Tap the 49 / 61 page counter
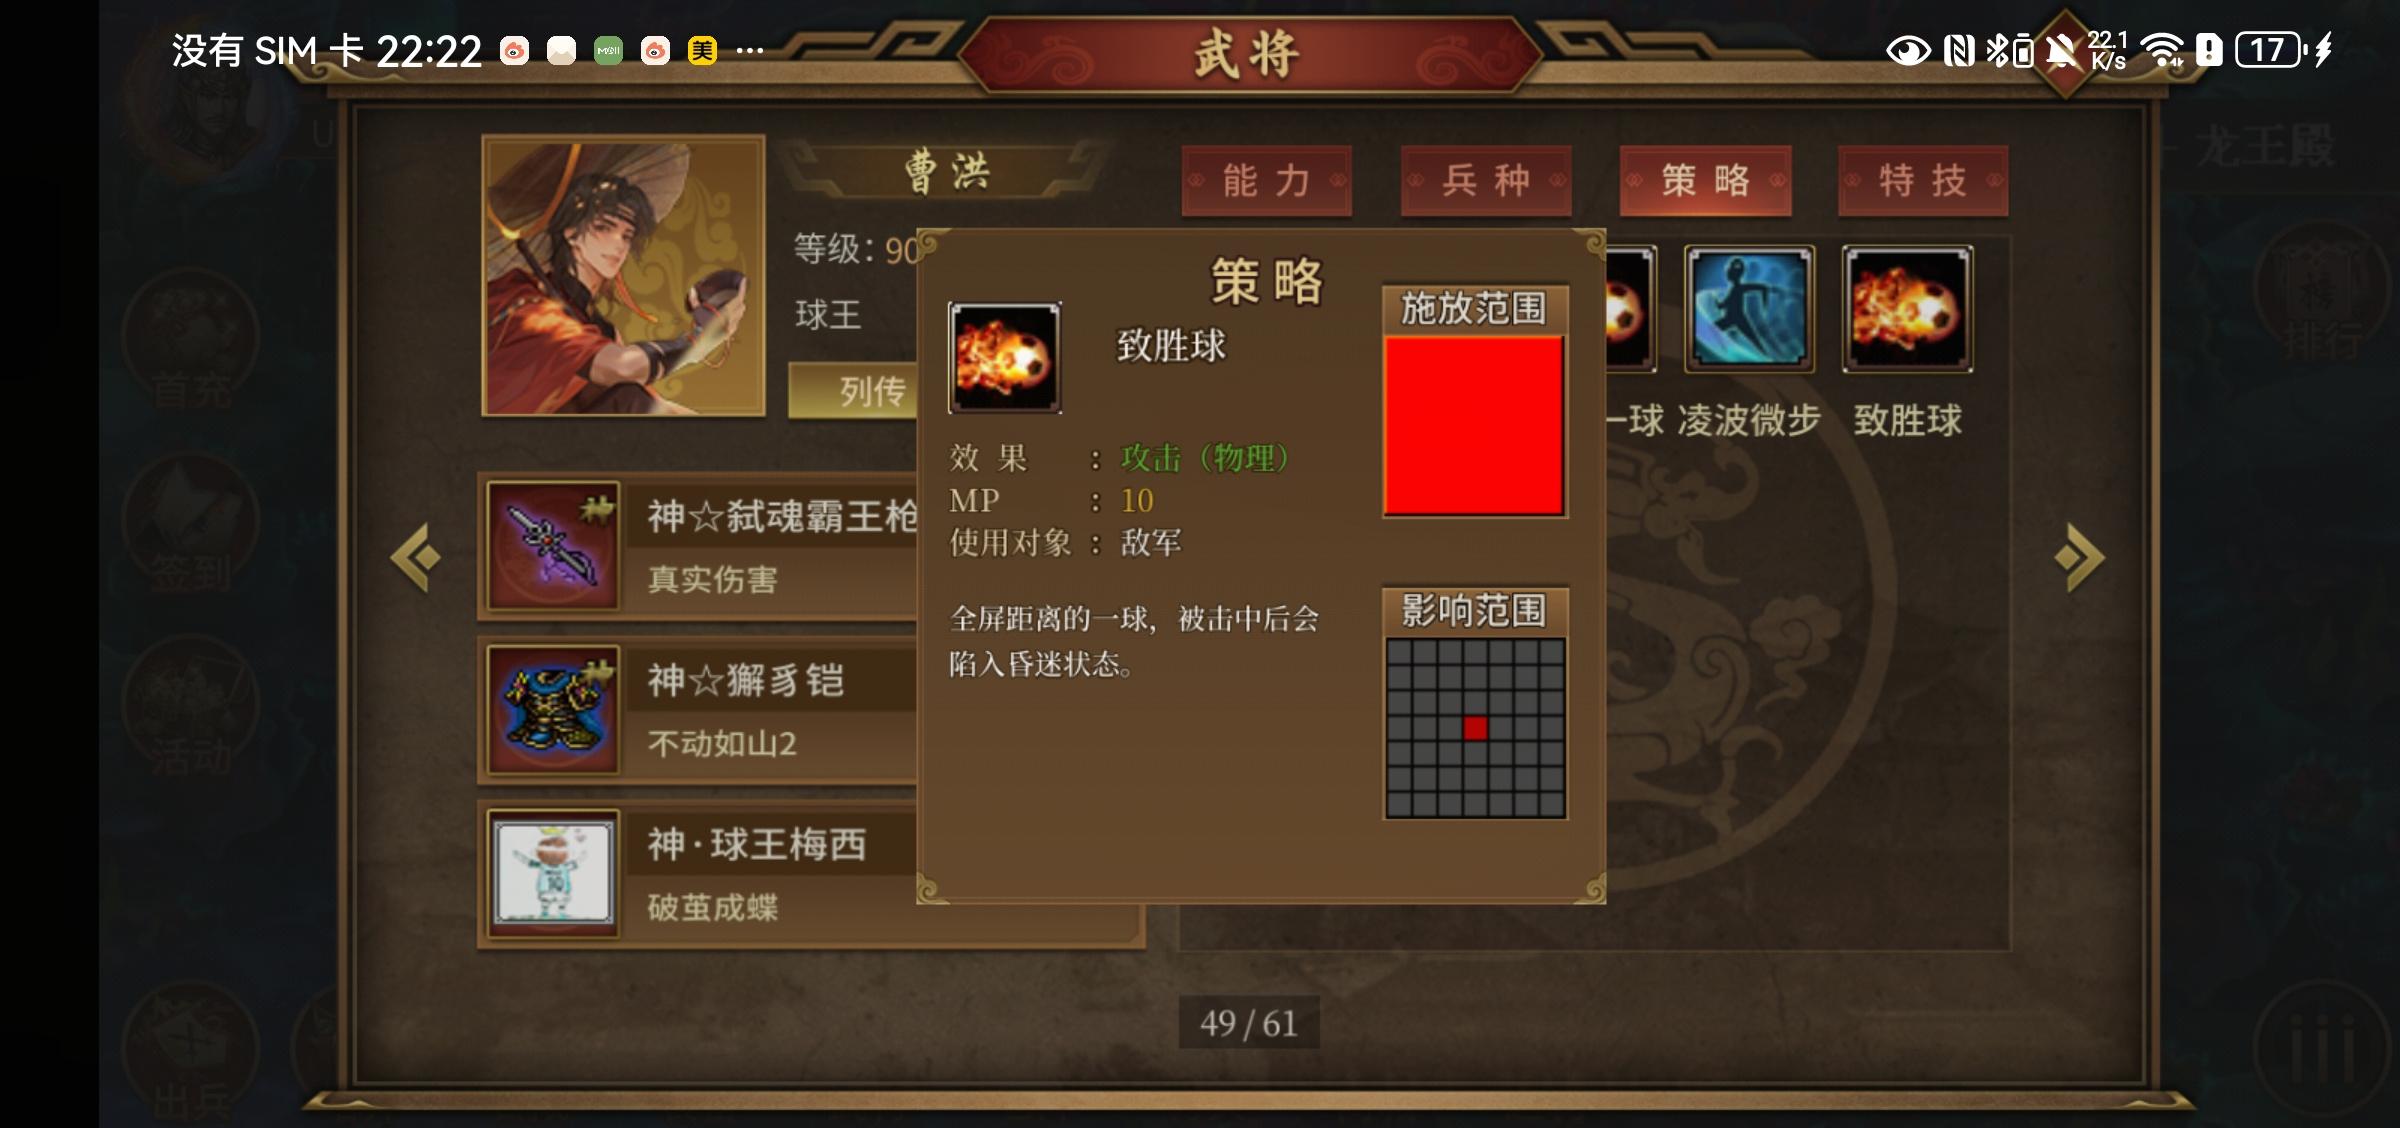2400x1128 pixels. coord(1249,1023)
